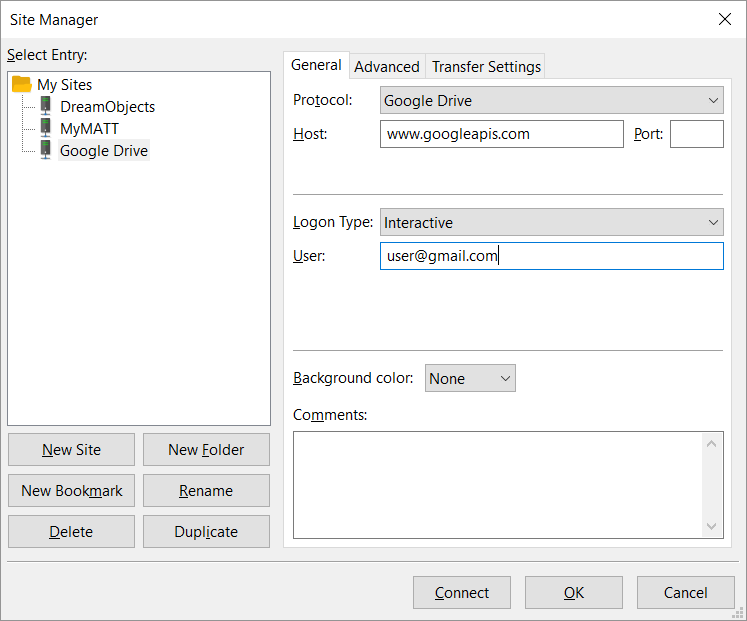Focus the Port input field
747x621 pixels.
point(696,134)
